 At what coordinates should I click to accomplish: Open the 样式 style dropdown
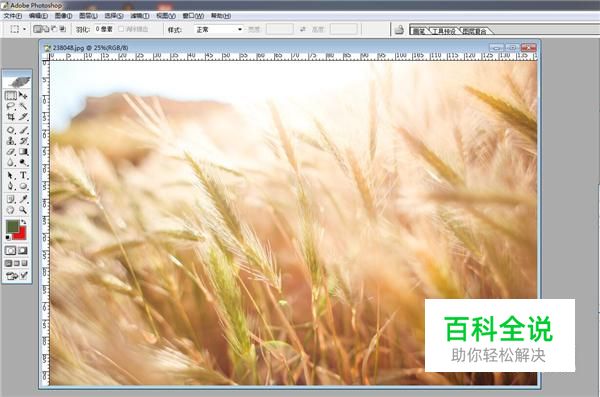pos(219,29)
